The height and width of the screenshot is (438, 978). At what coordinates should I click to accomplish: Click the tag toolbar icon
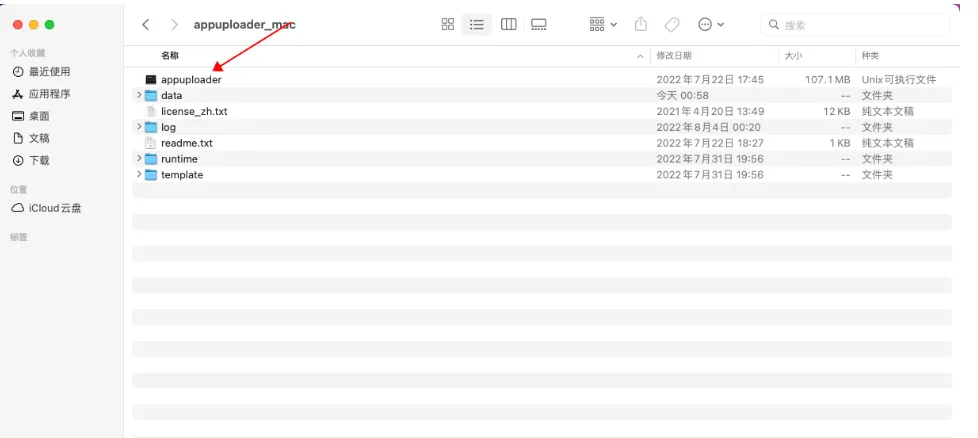pyautogui.click(x=672, y=24)
